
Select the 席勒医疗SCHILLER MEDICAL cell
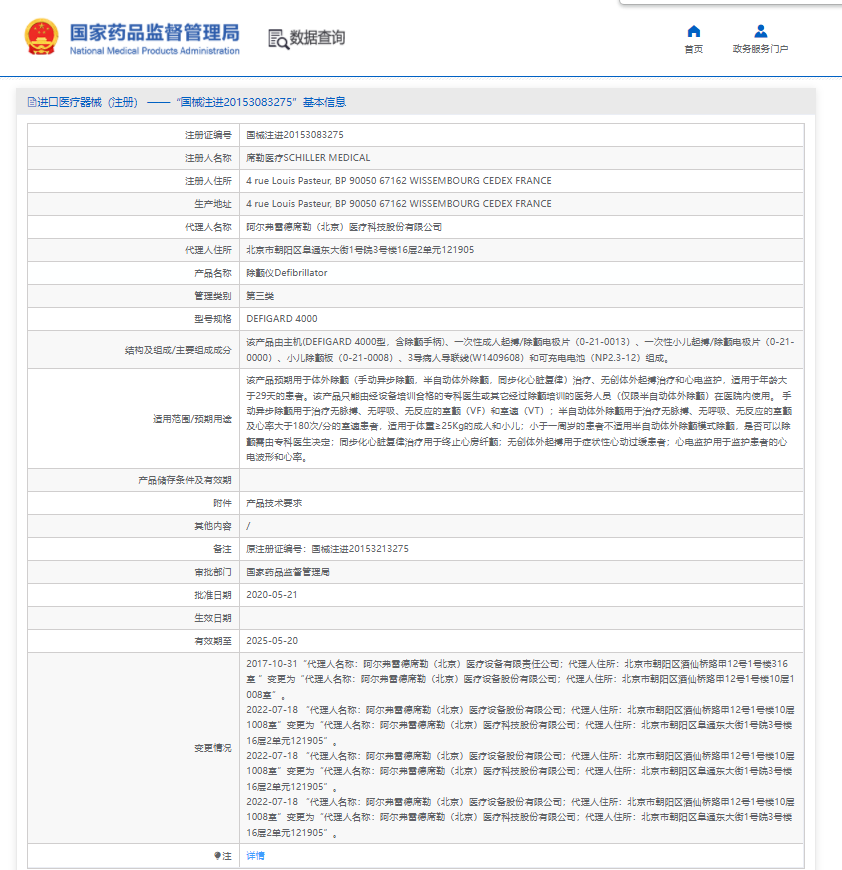coord(308,158)
